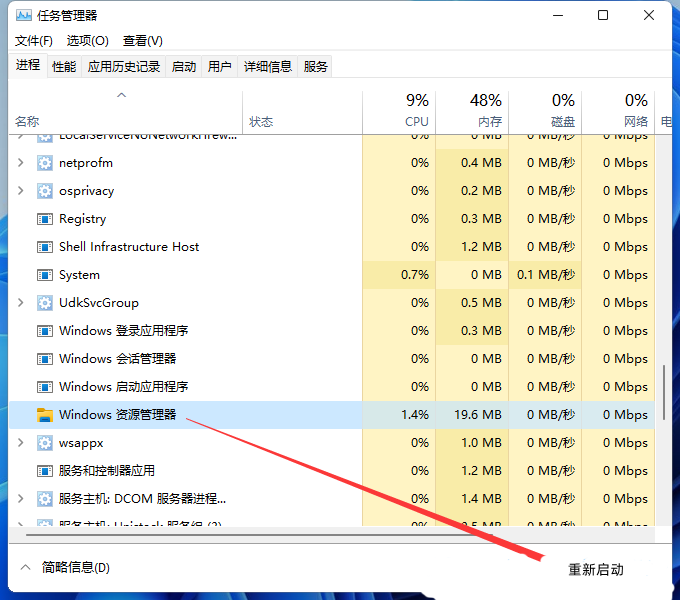Click the System process icon
Screen dimensions: 680x600
pos(44,275)
